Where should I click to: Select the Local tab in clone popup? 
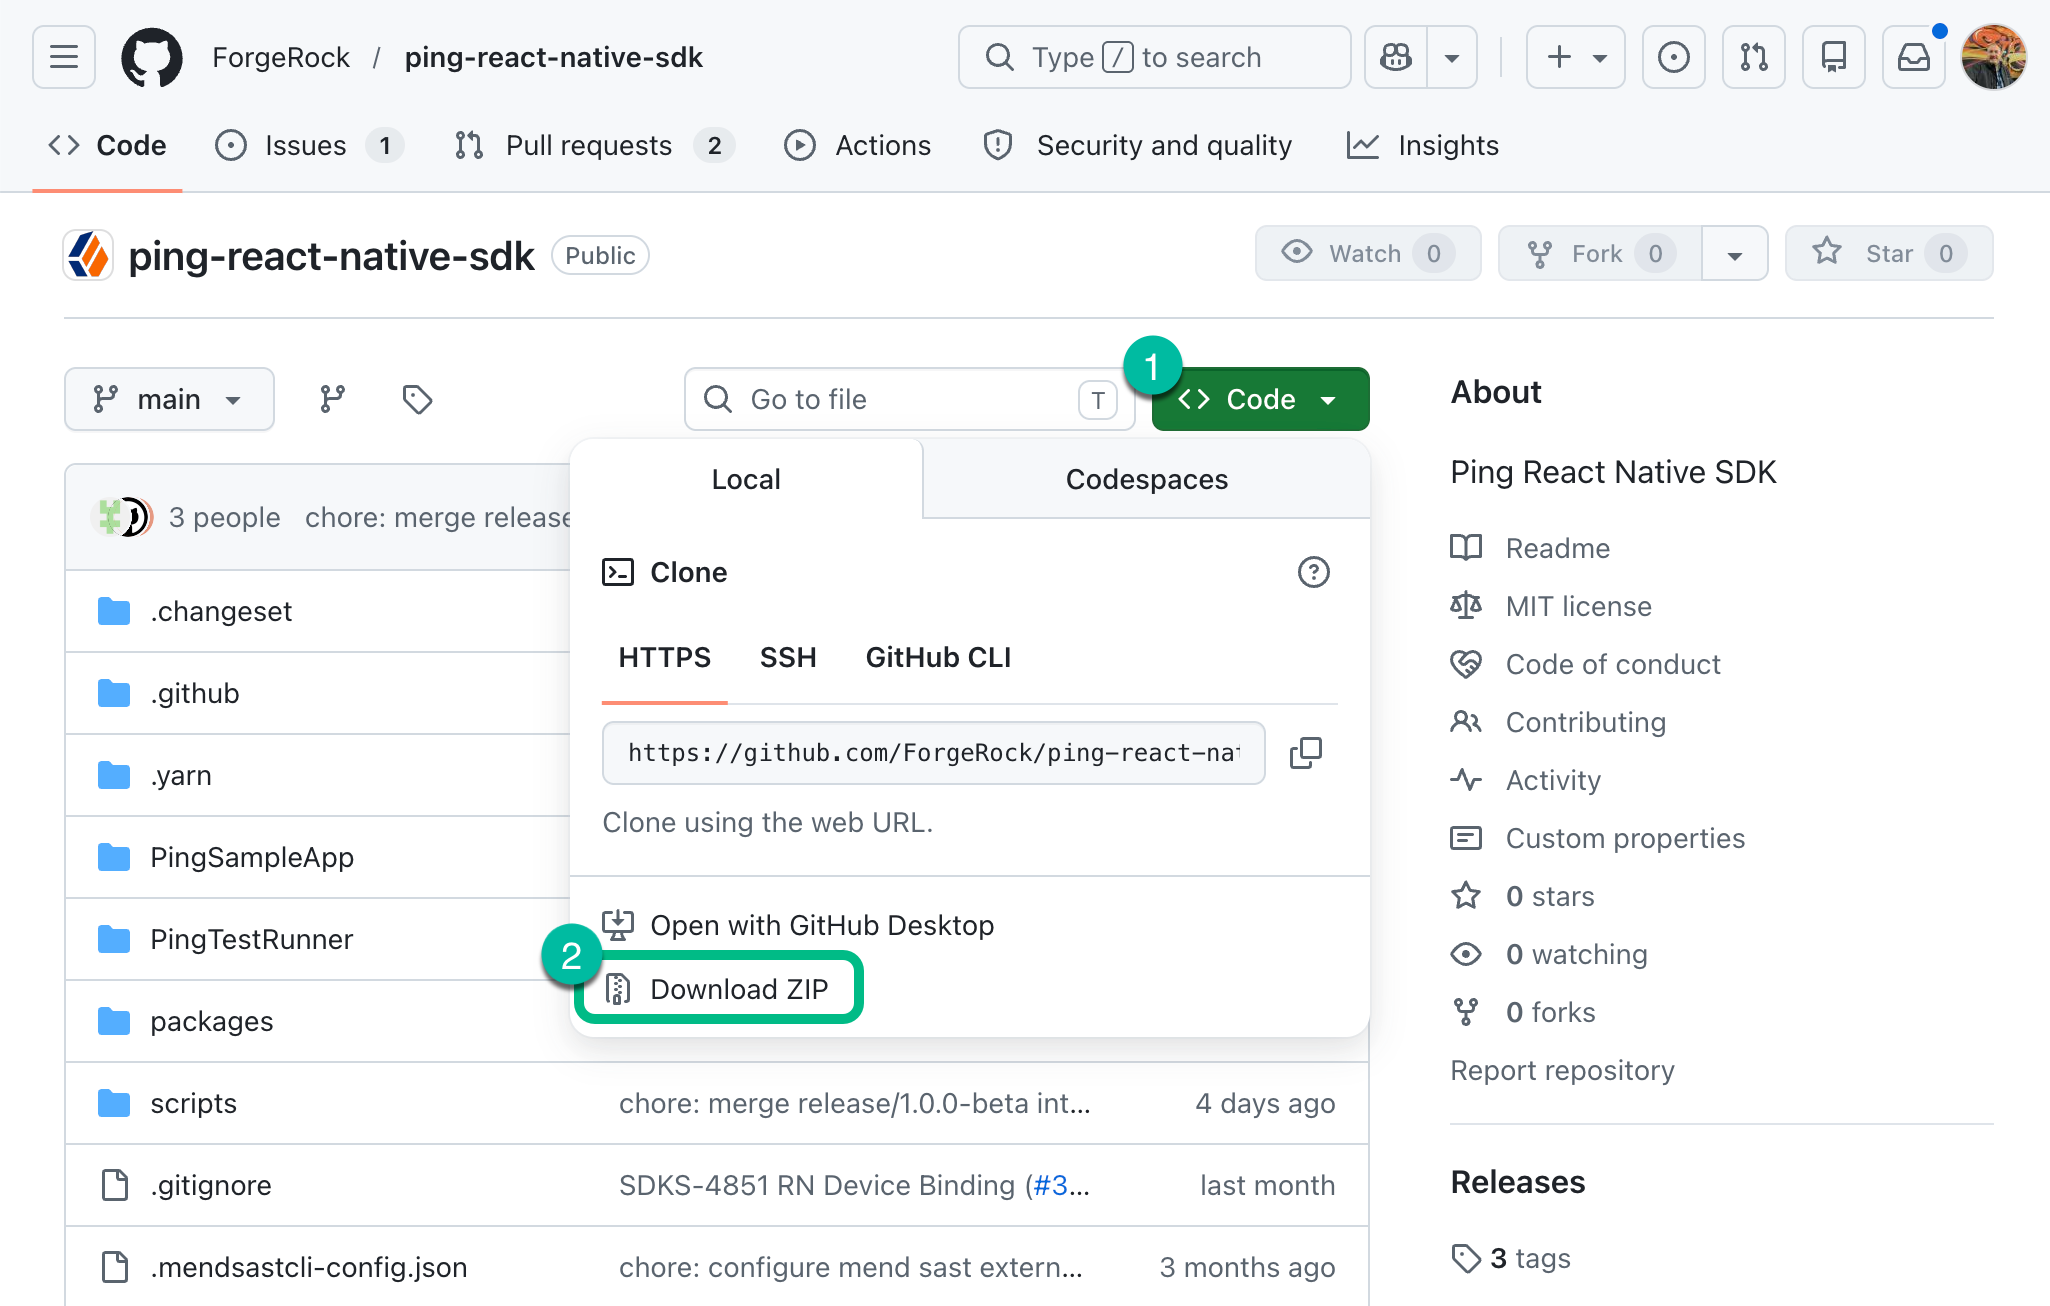(746, 479)
